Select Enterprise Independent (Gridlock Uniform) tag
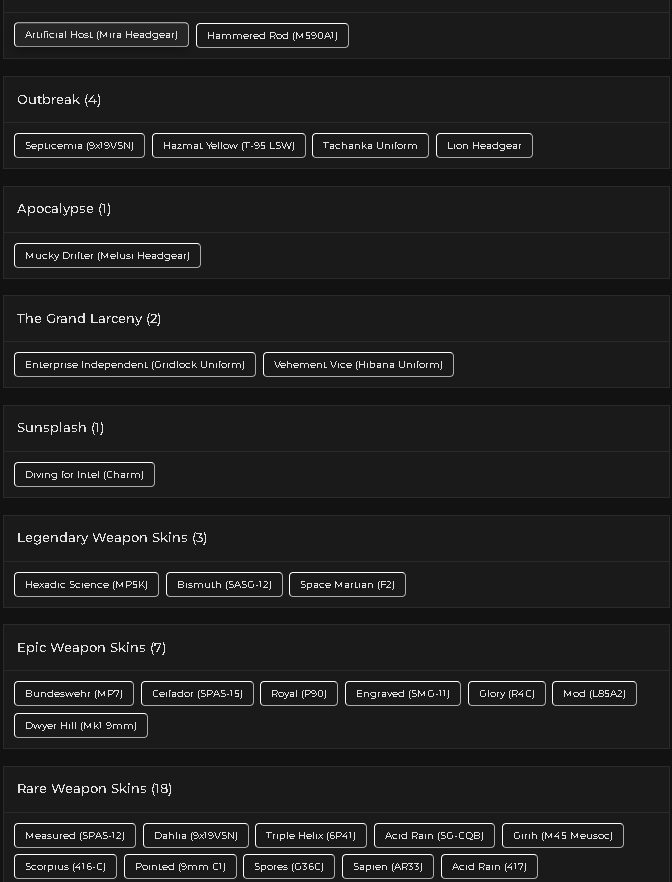The height and width of the screenshot is (882, 672). (135, 364)
